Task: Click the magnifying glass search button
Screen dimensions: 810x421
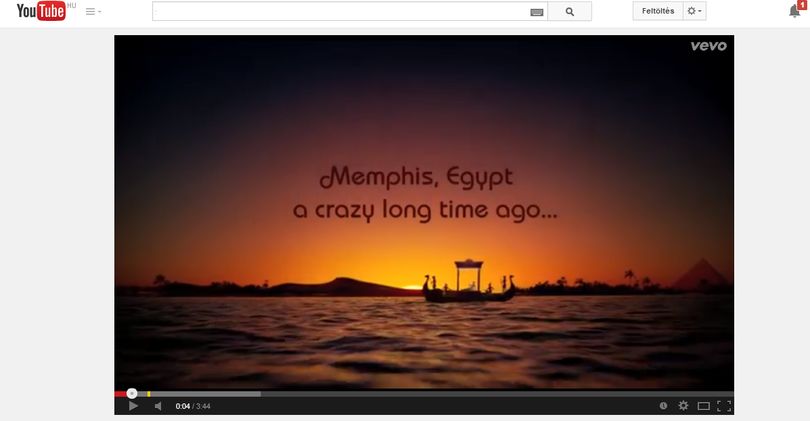Action: (x=569, y=11)
